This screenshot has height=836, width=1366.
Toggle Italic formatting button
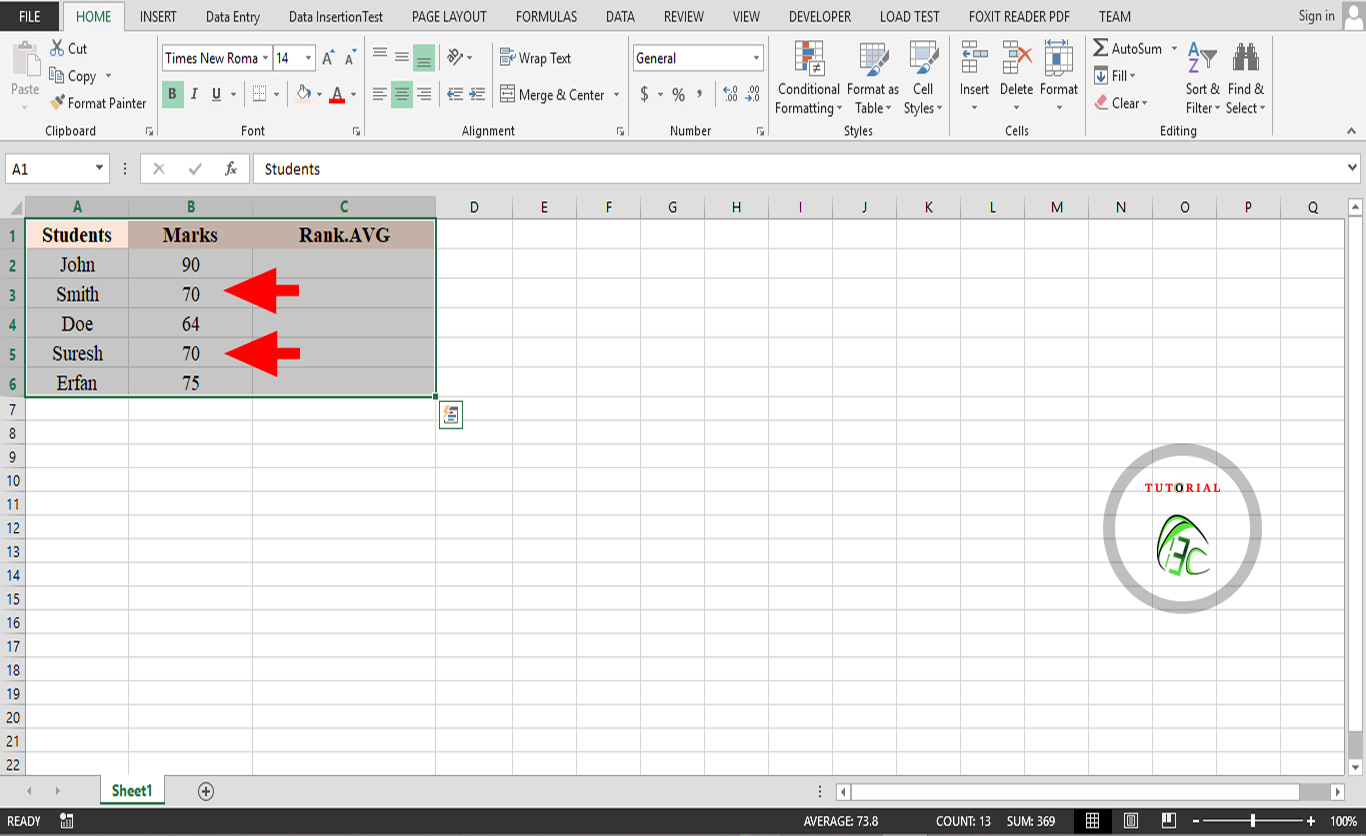194,94
